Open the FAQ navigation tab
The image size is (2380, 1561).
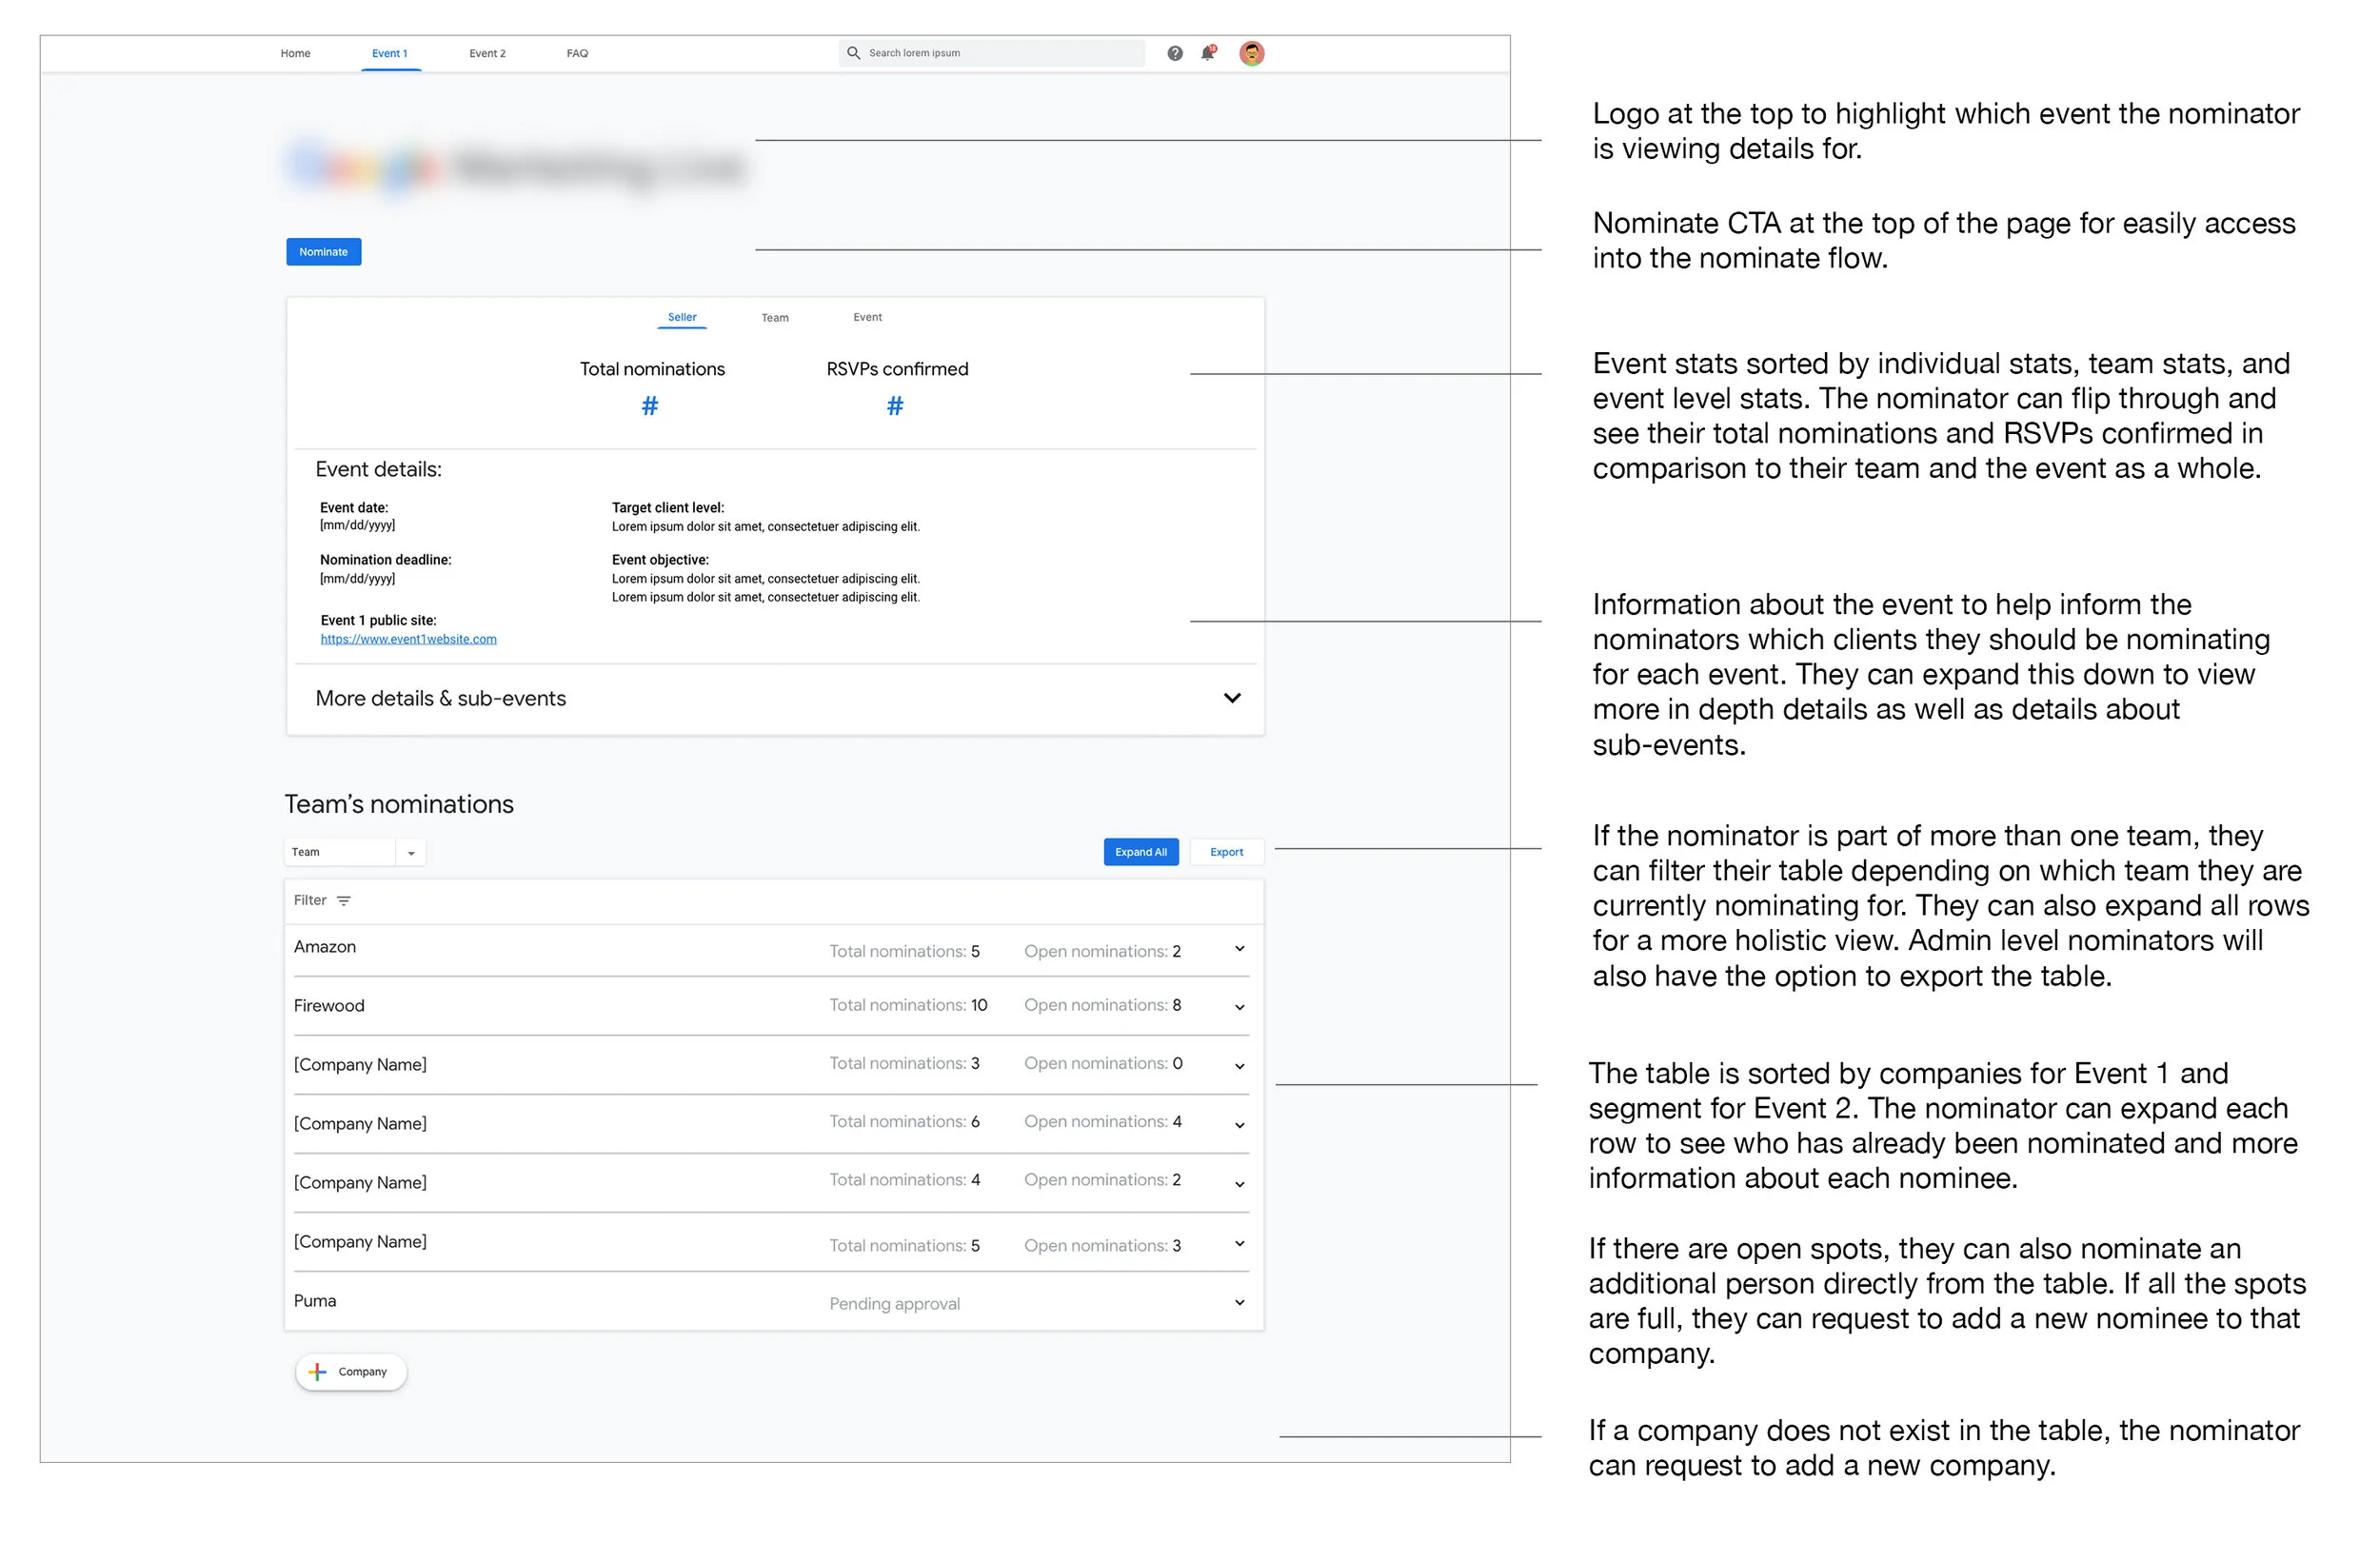point(577,54)
